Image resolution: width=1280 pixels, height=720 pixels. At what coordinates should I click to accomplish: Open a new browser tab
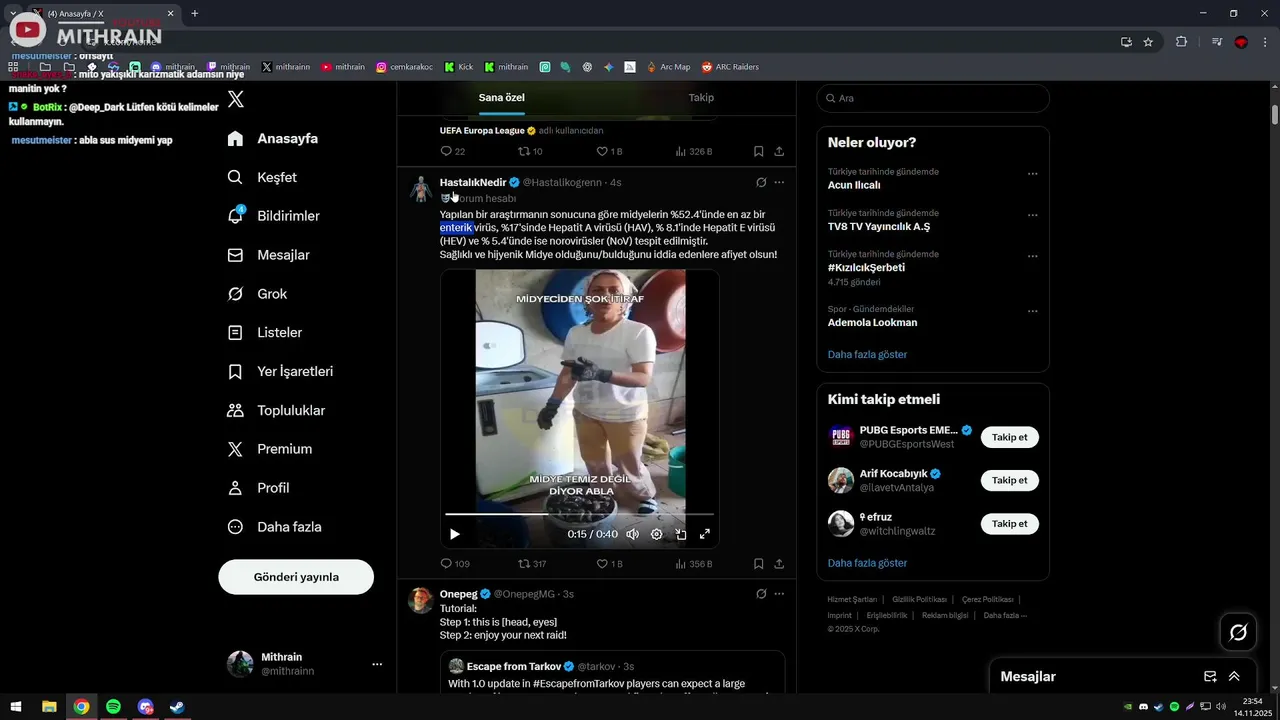[194, 13]
